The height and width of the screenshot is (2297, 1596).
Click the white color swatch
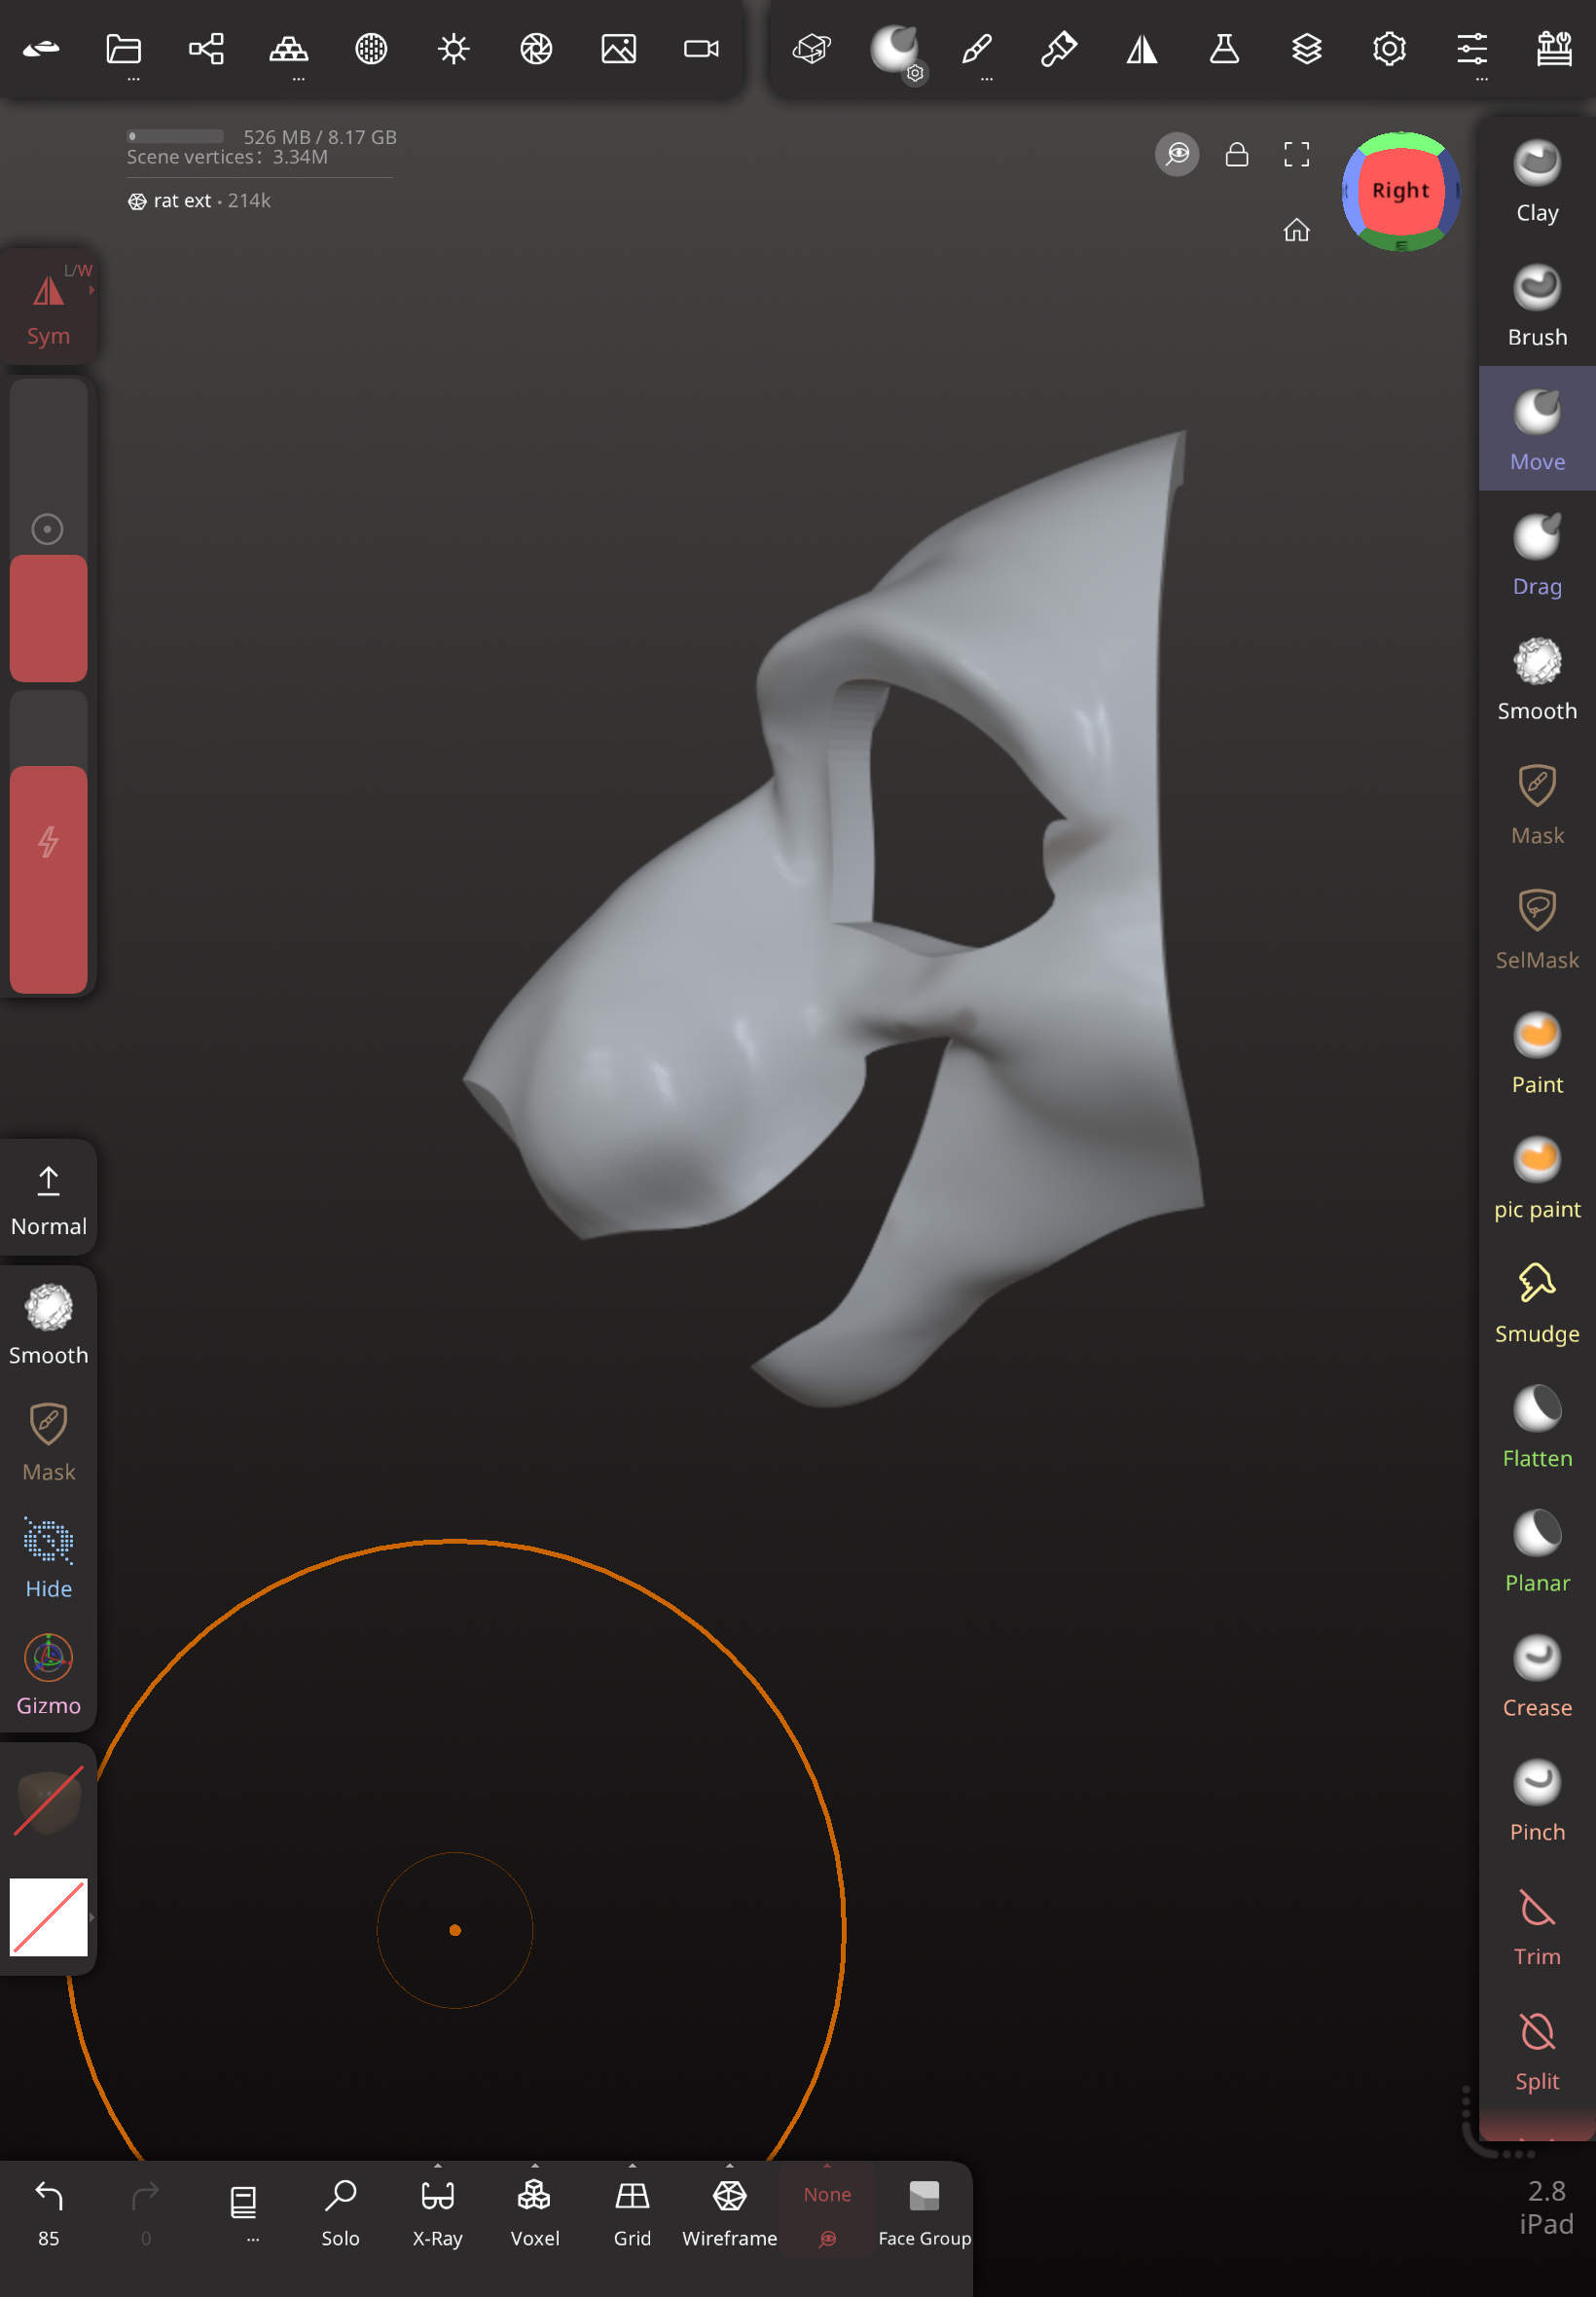(48, 1916)
